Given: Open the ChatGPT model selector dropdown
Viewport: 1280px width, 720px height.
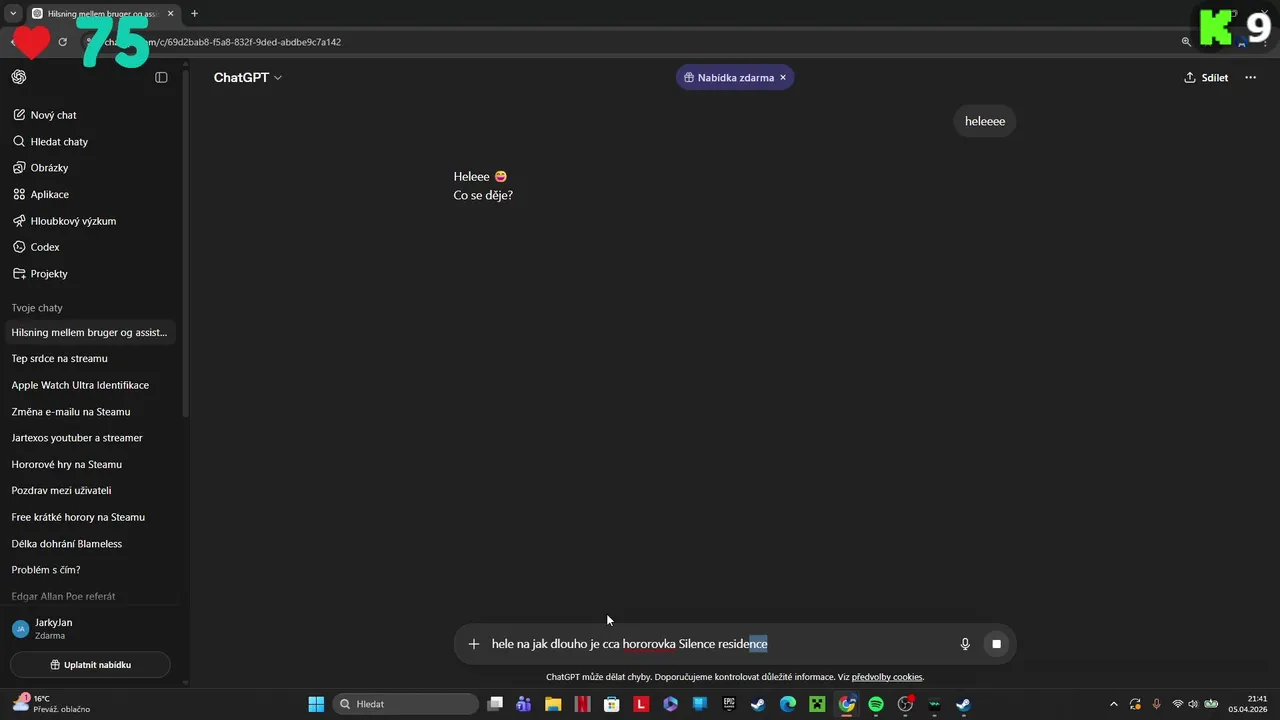Looking at the screenshot, I should pyautogui.click(x=248, y=77).
